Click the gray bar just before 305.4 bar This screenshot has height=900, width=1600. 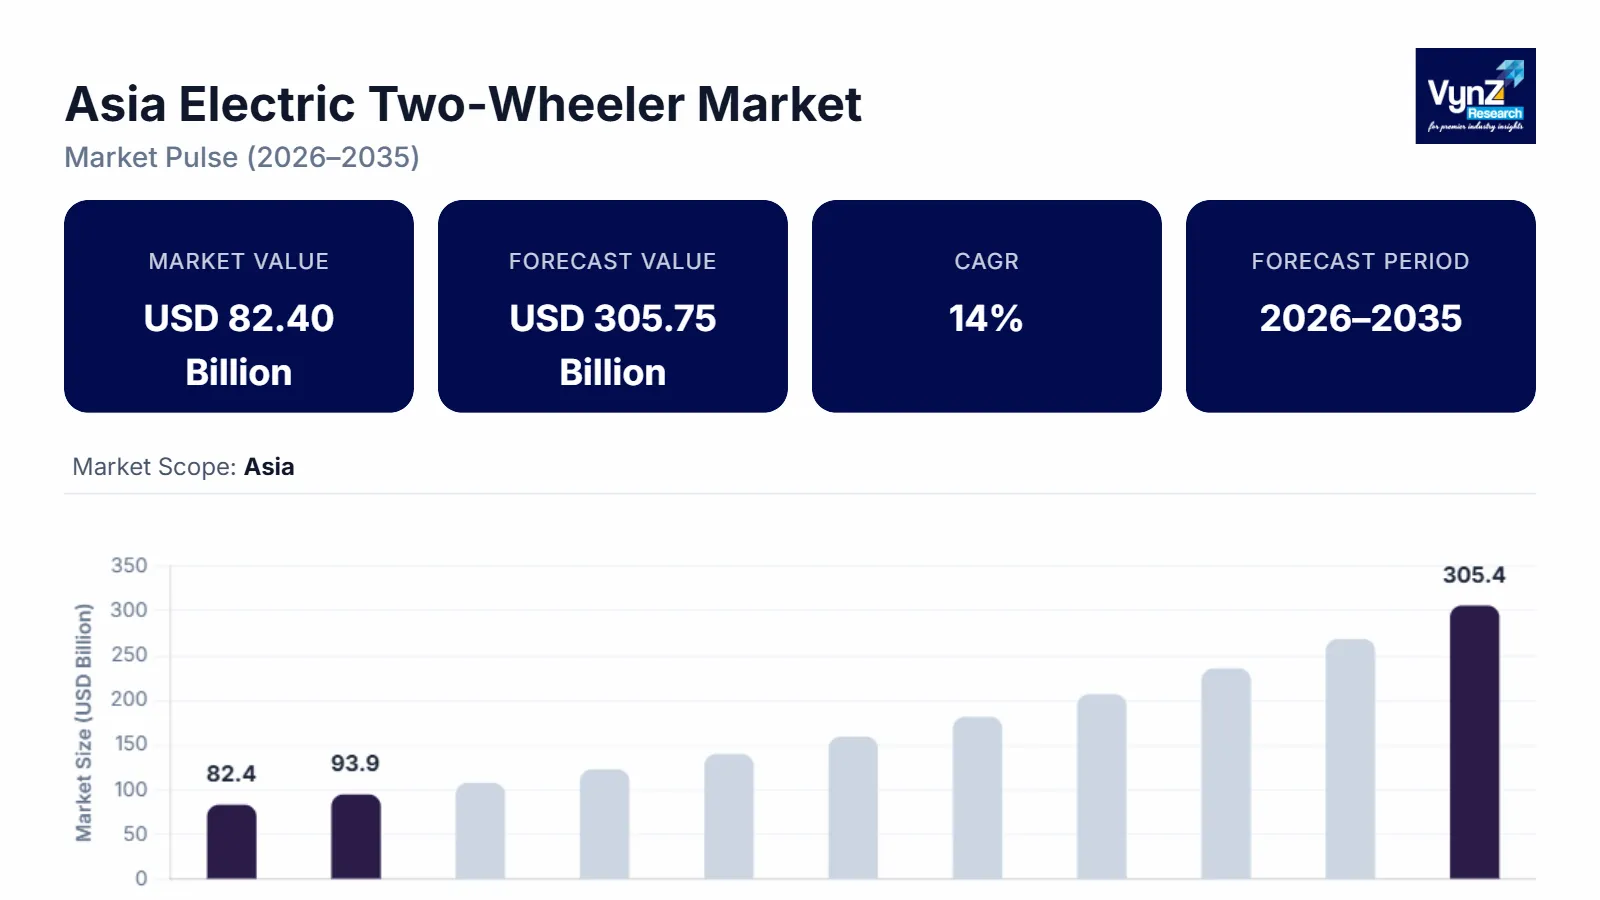pyautogui.click(x=1350, y=759)
